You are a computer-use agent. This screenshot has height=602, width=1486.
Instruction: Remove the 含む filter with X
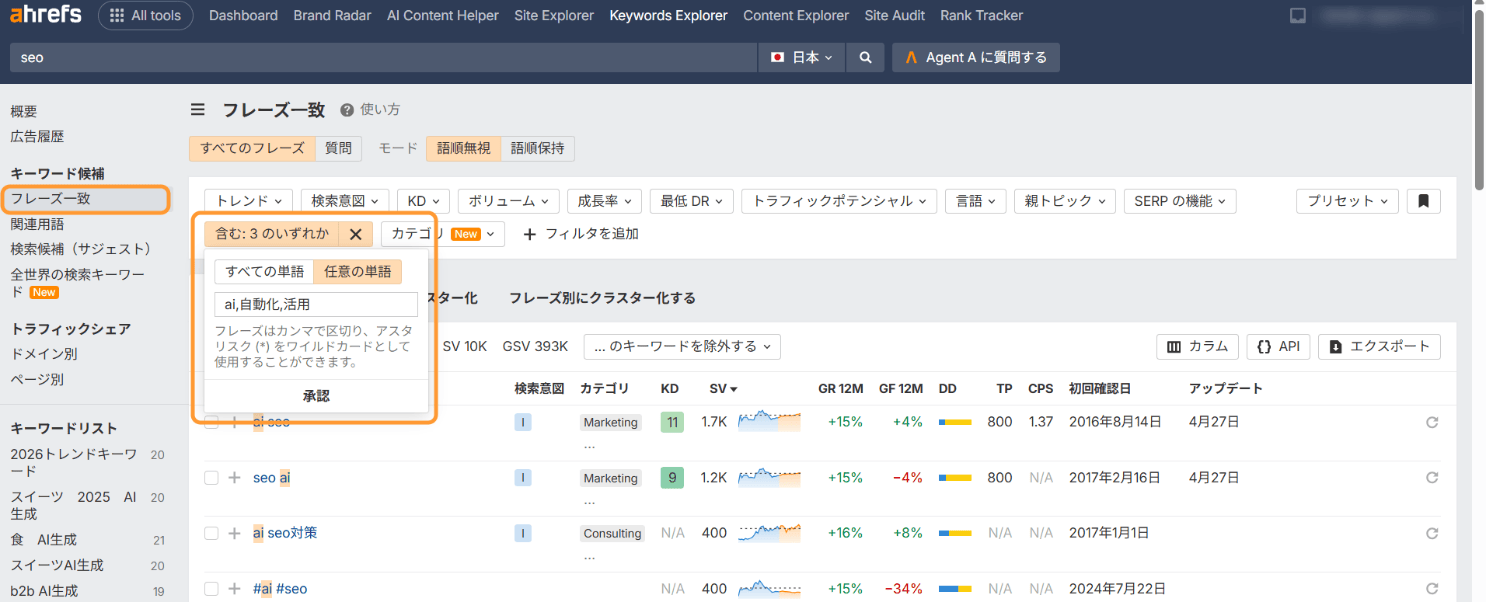[x=355, y=234]
